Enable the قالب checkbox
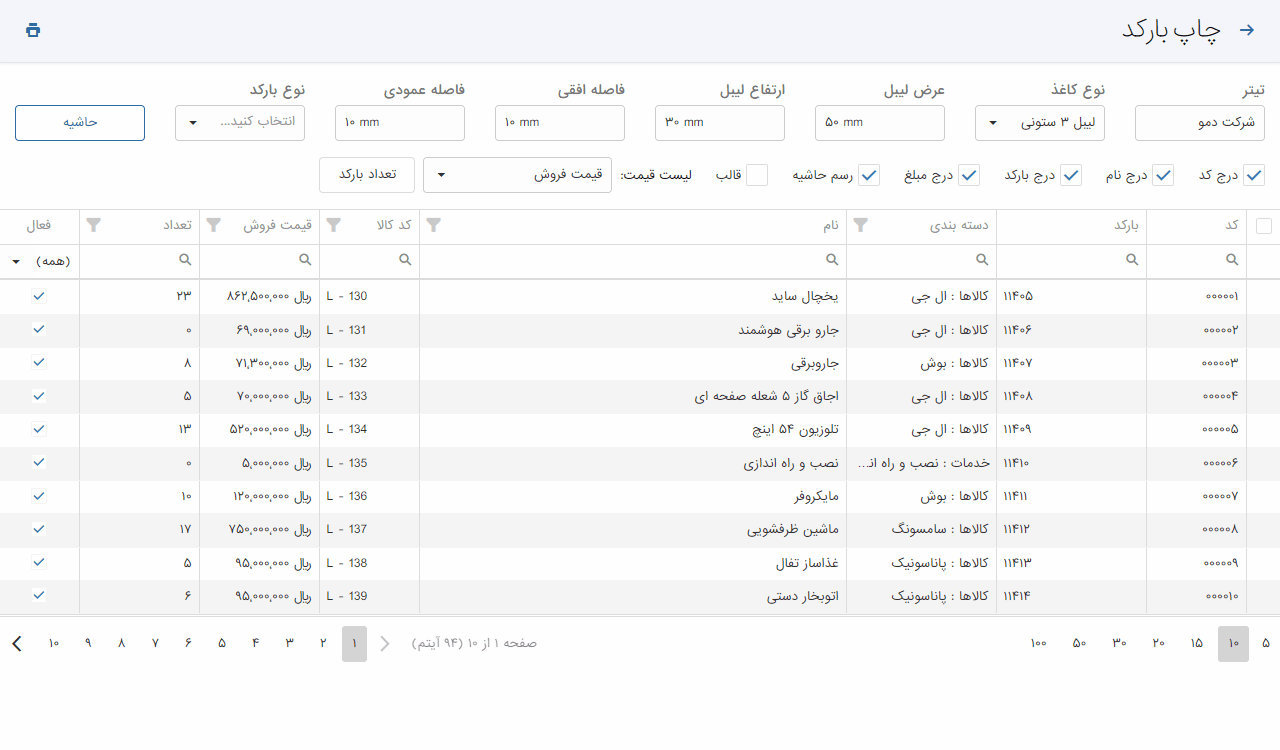Viewport: 1280px width, 750px height. pyautogui.click(x=757, y=175)
